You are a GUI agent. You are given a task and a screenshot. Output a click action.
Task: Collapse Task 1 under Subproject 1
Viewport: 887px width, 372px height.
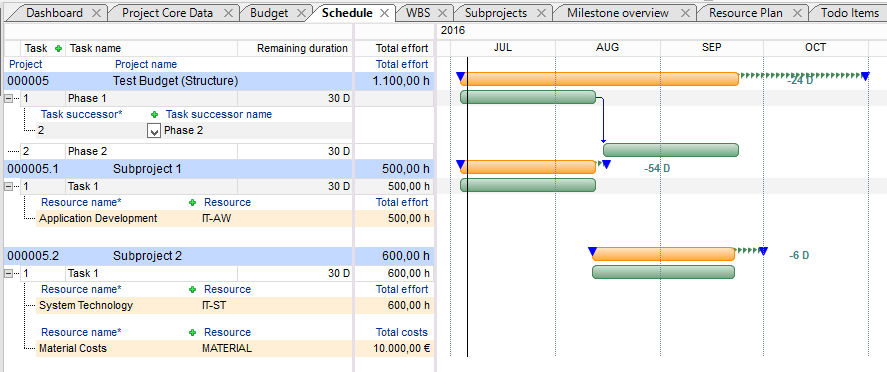(x=8, y=186)
